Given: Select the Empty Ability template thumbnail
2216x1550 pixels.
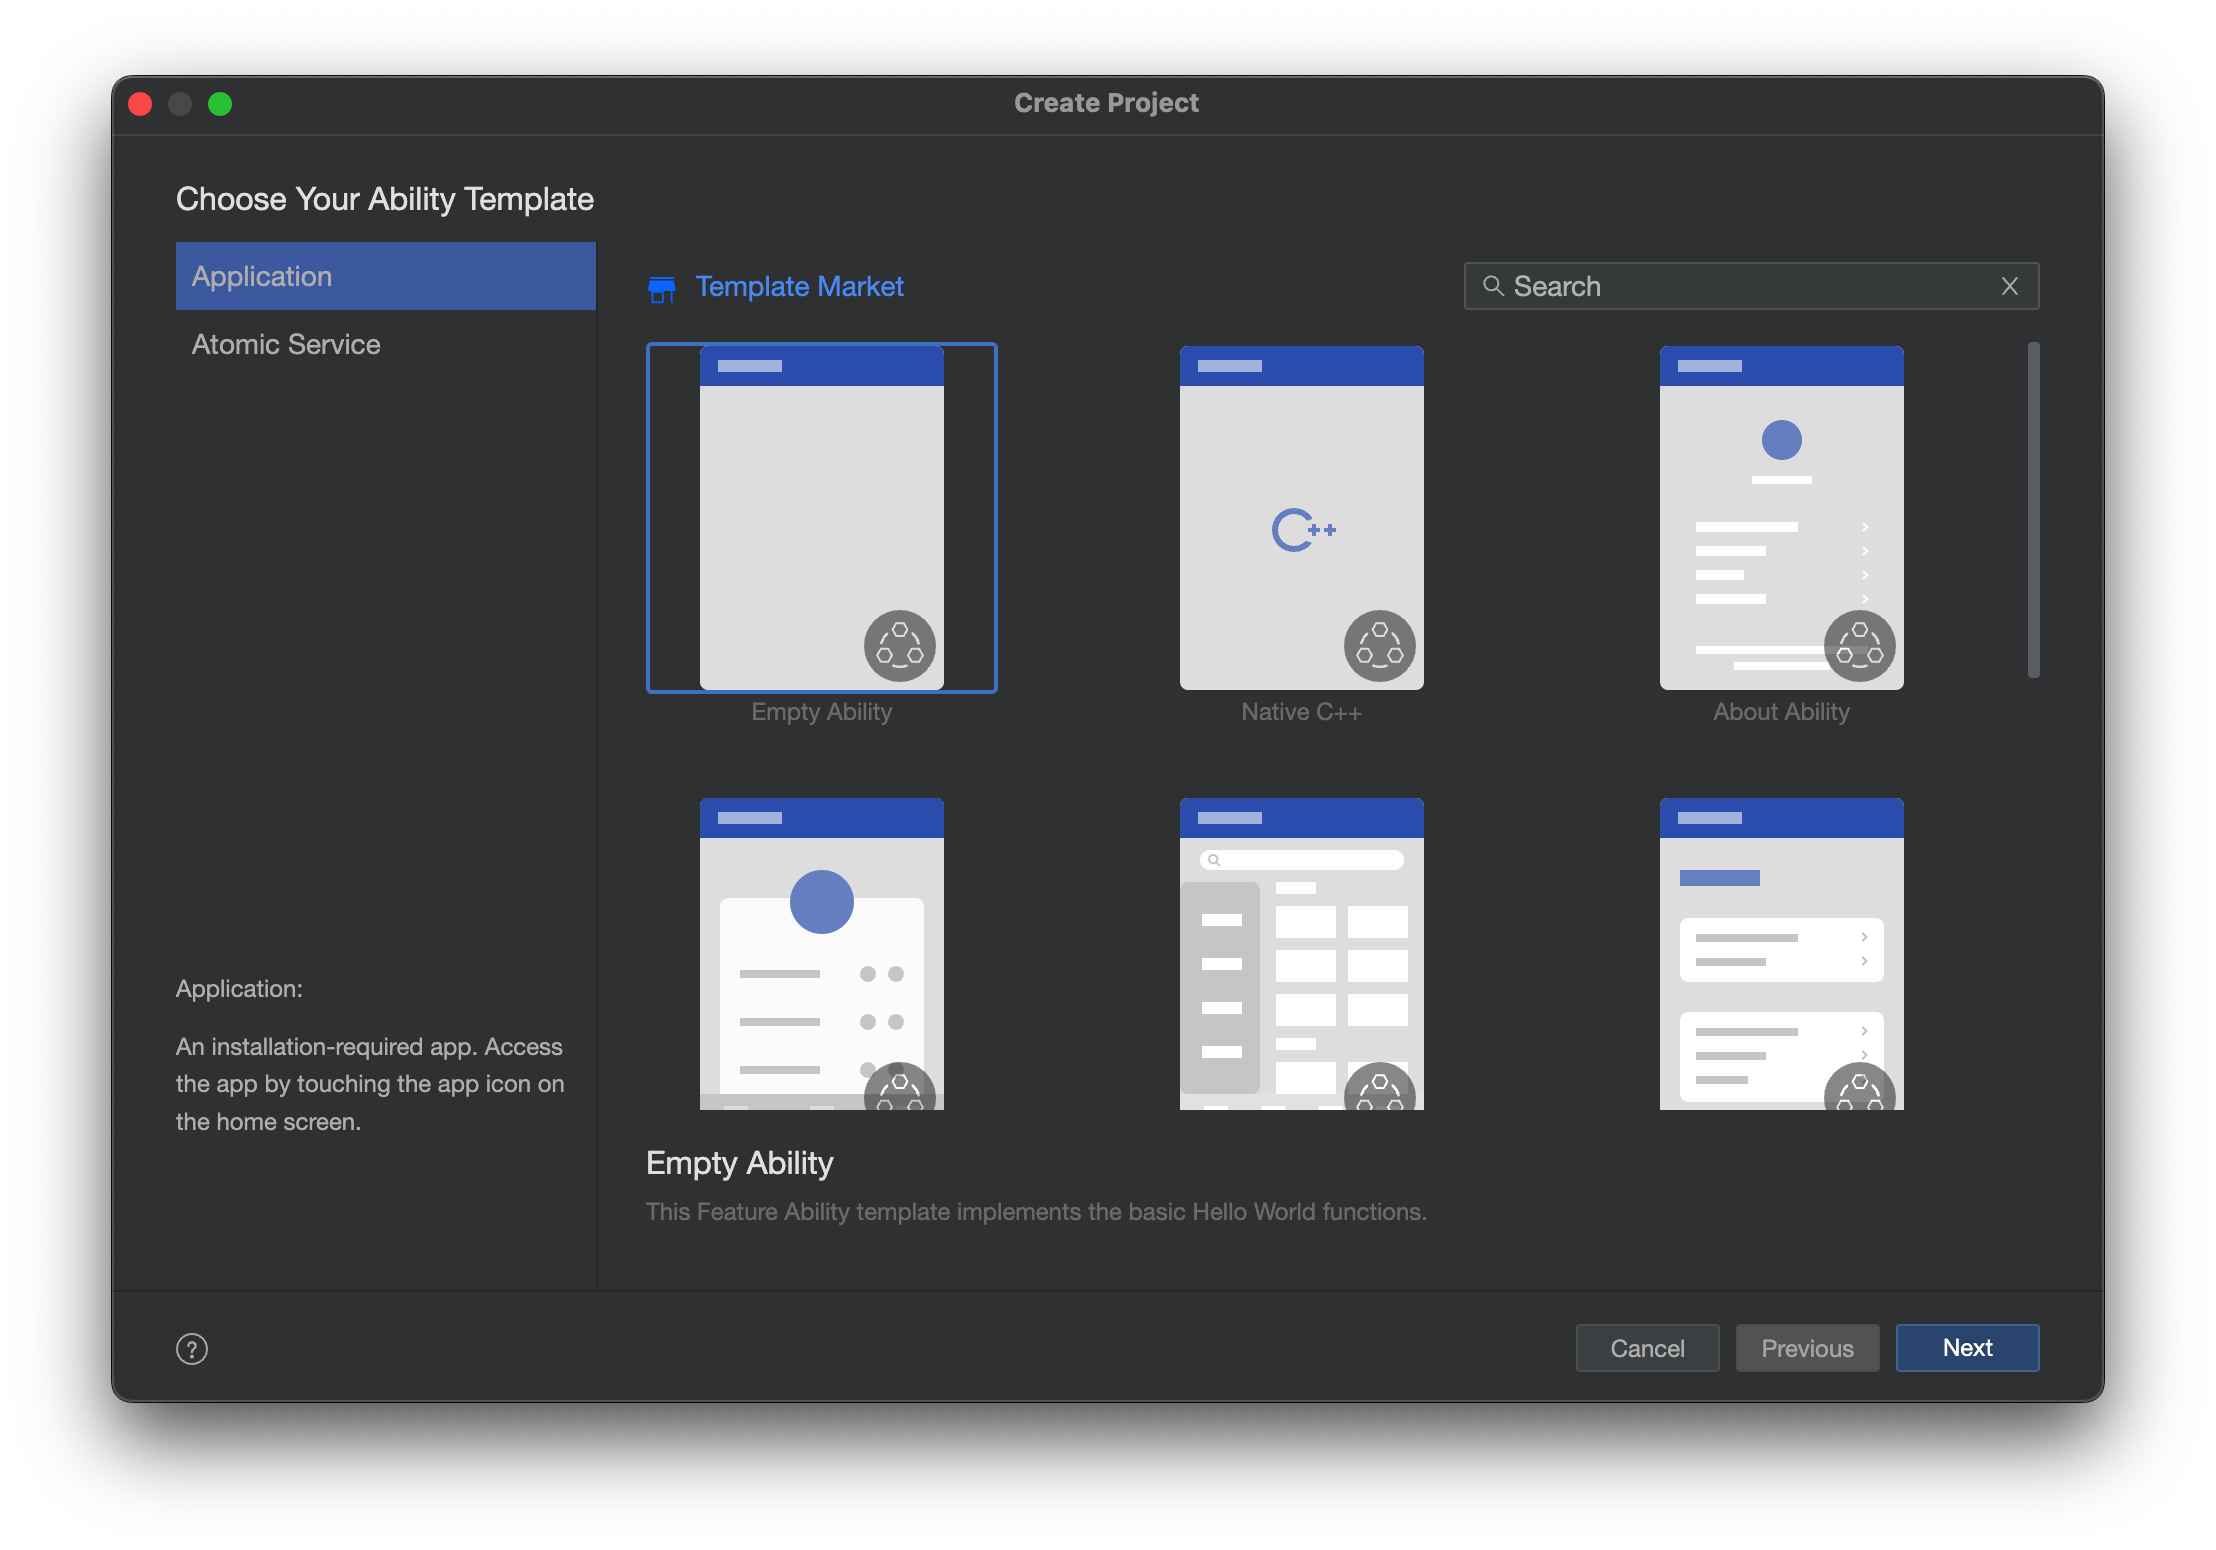Looking at the screenshot, I should click(x=822, y=518).
